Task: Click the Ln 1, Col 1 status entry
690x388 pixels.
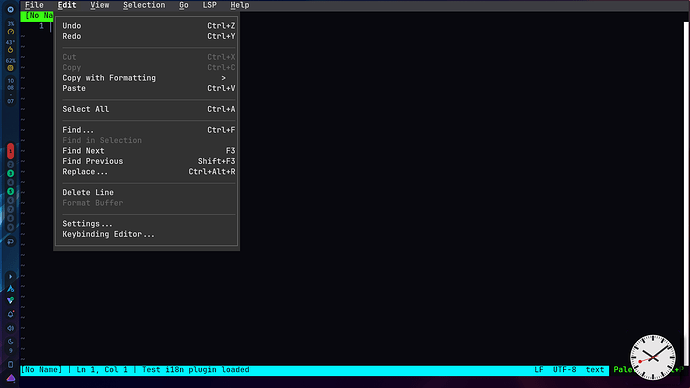Action: click(102, 370)
